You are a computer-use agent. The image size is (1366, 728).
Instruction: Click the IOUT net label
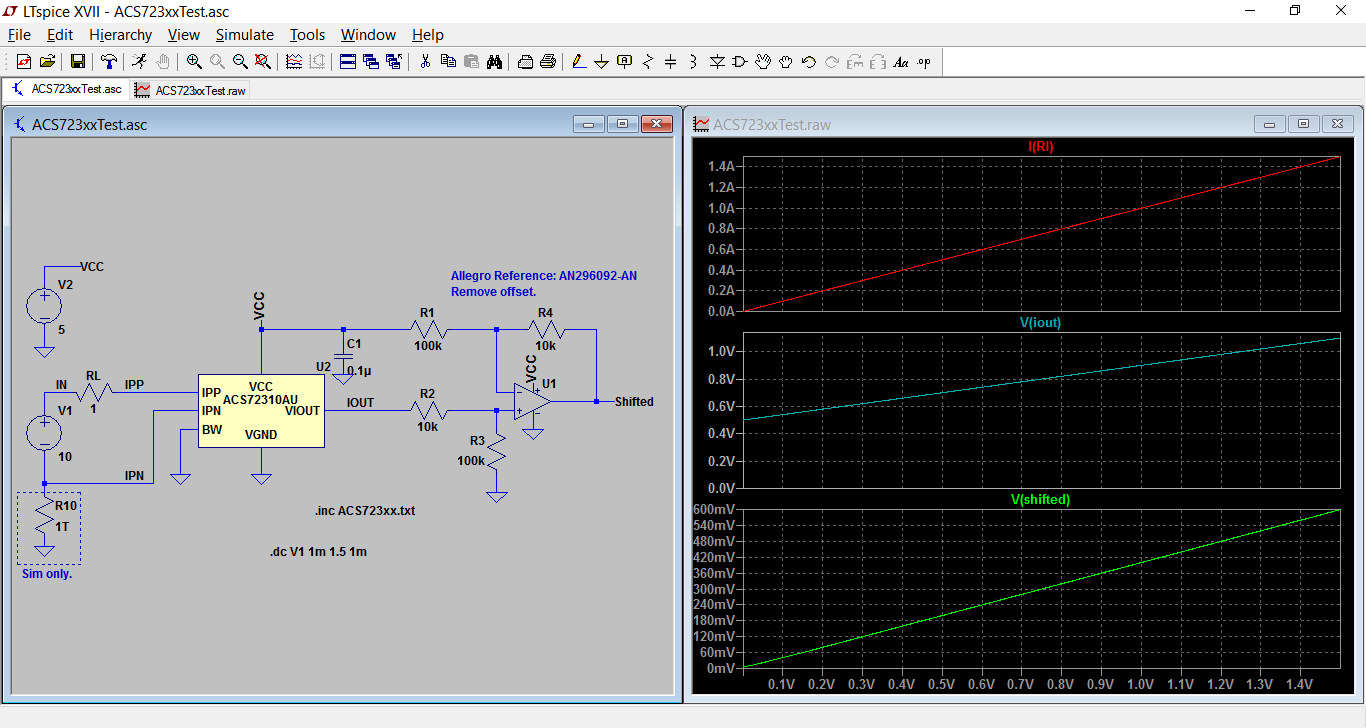360,403
